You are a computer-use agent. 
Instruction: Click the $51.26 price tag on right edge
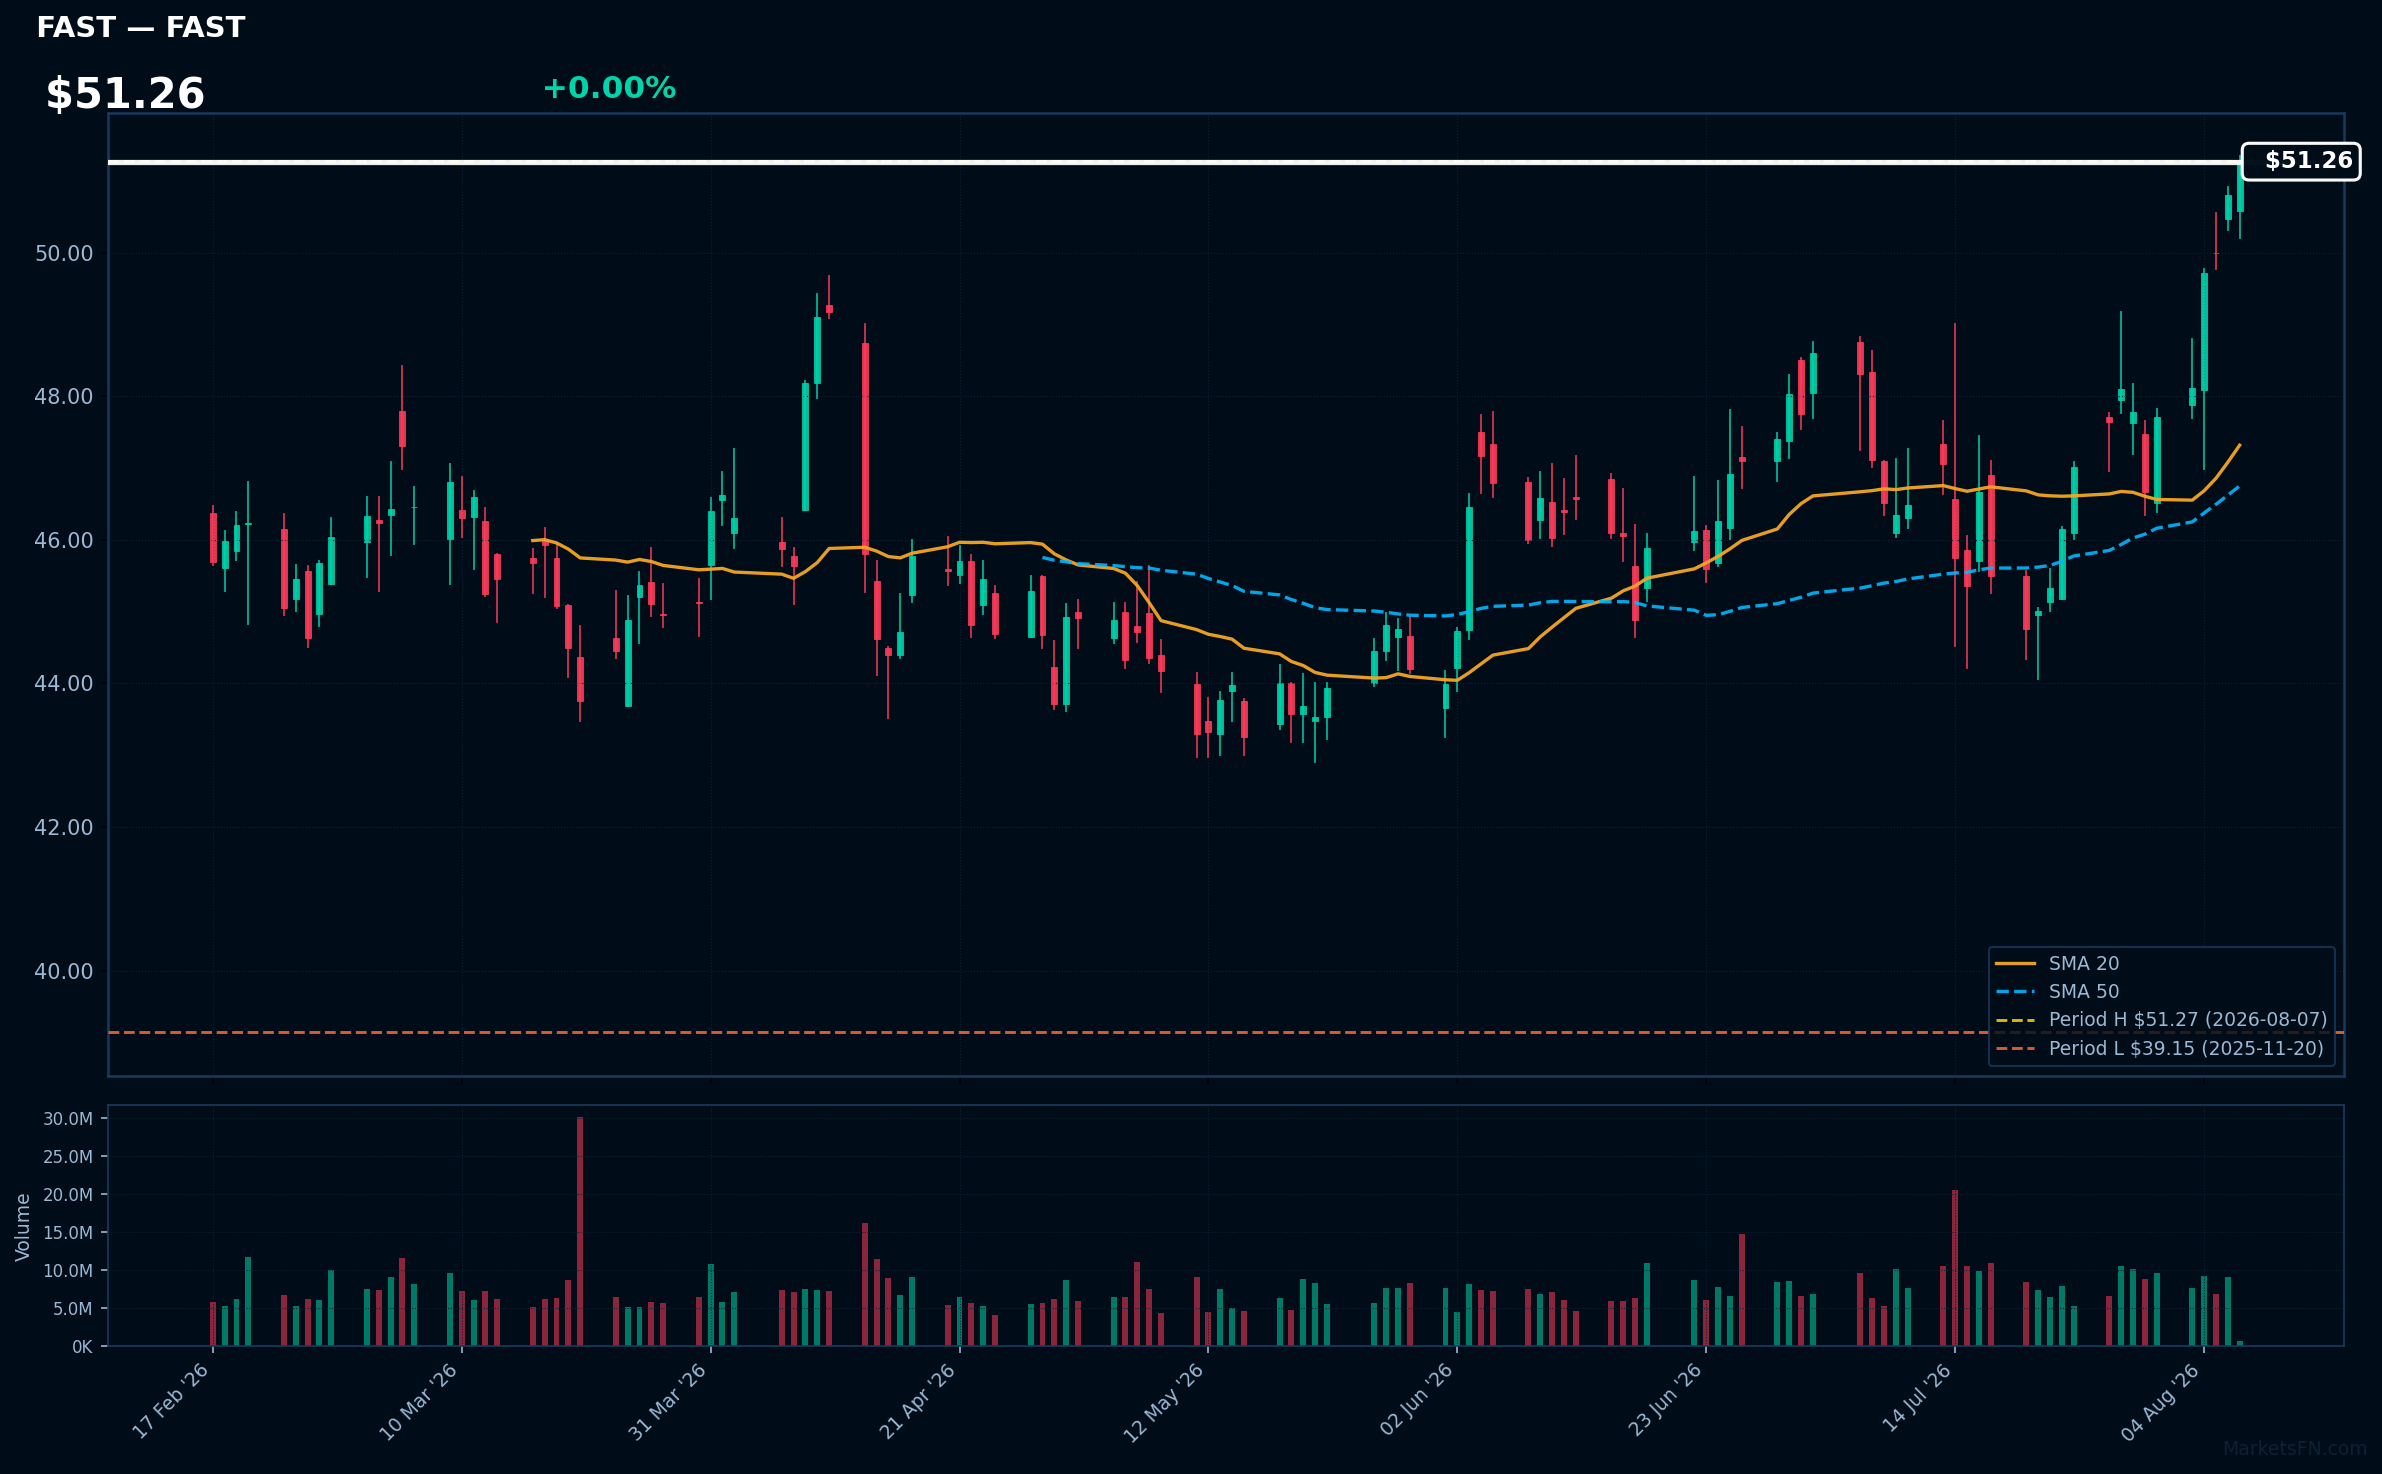2301,161
